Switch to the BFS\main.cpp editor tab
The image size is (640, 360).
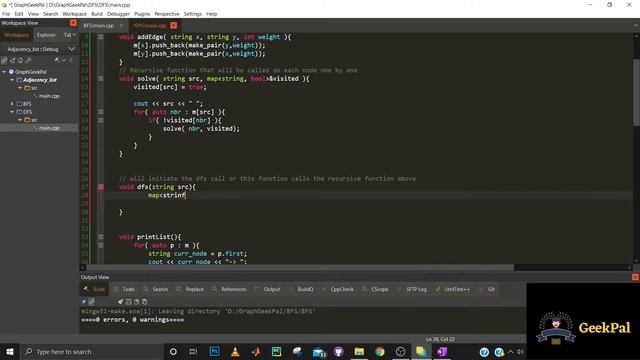pyautogui.click(x=99, y=25)
